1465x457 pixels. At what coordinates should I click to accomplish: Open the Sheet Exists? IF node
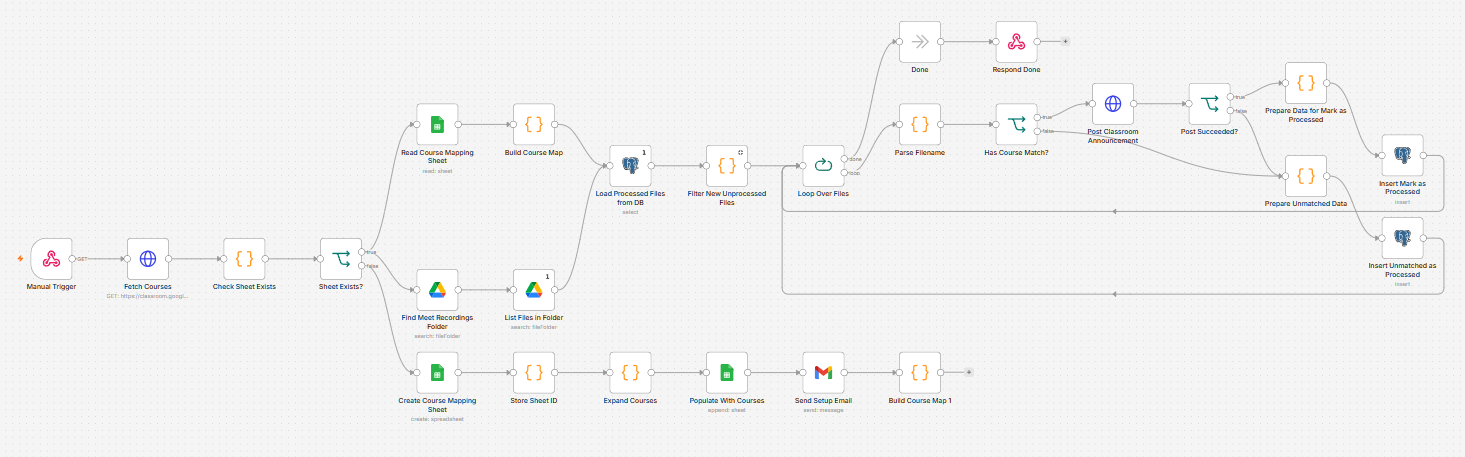point(341,259)
